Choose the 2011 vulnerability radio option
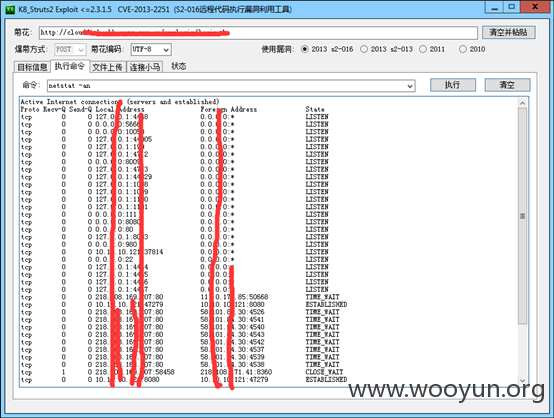 pos(423,49)
